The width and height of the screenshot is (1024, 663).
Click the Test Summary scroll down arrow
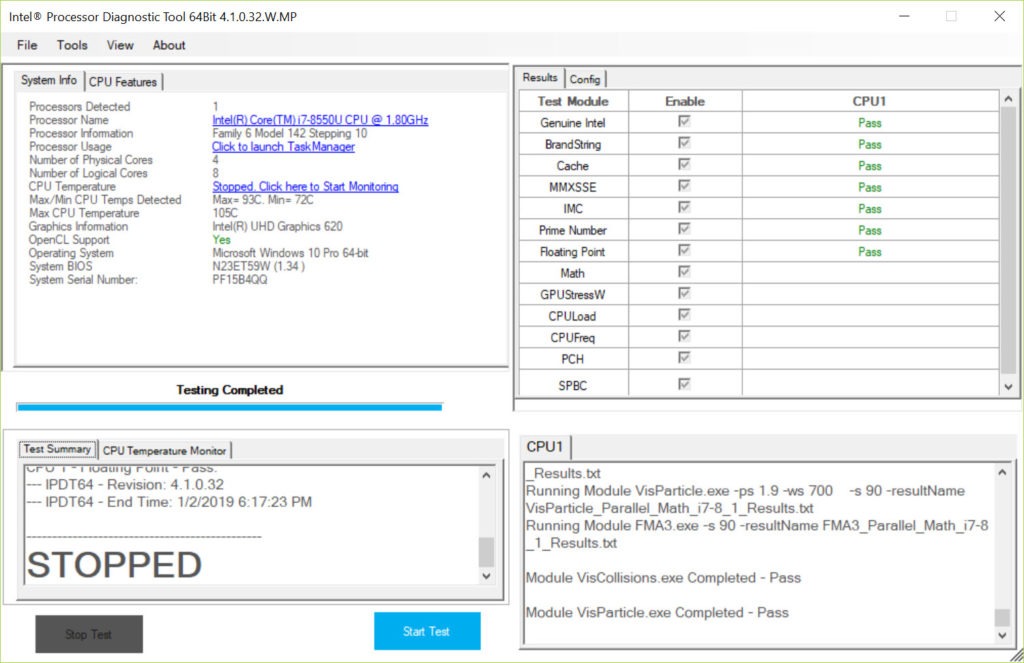[486, 576]
